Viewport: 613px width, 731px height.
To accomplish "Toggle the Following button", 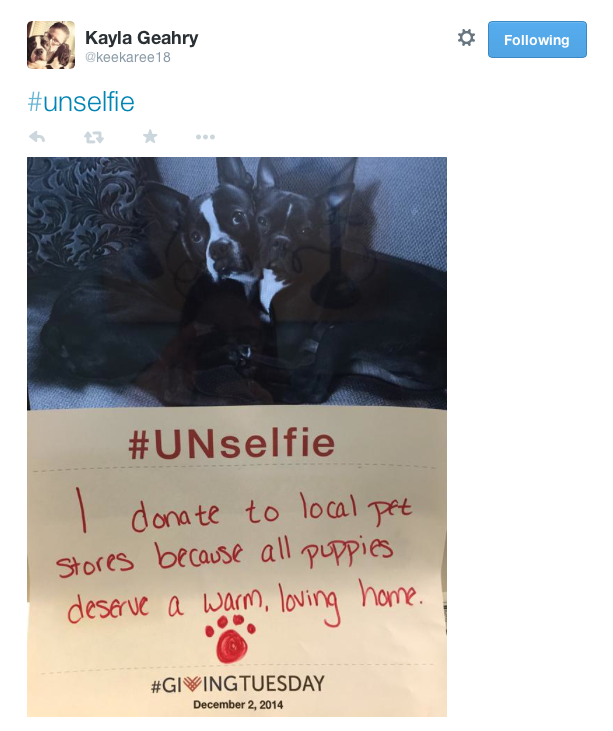I will pyautogui.click(x=537, y=40).
